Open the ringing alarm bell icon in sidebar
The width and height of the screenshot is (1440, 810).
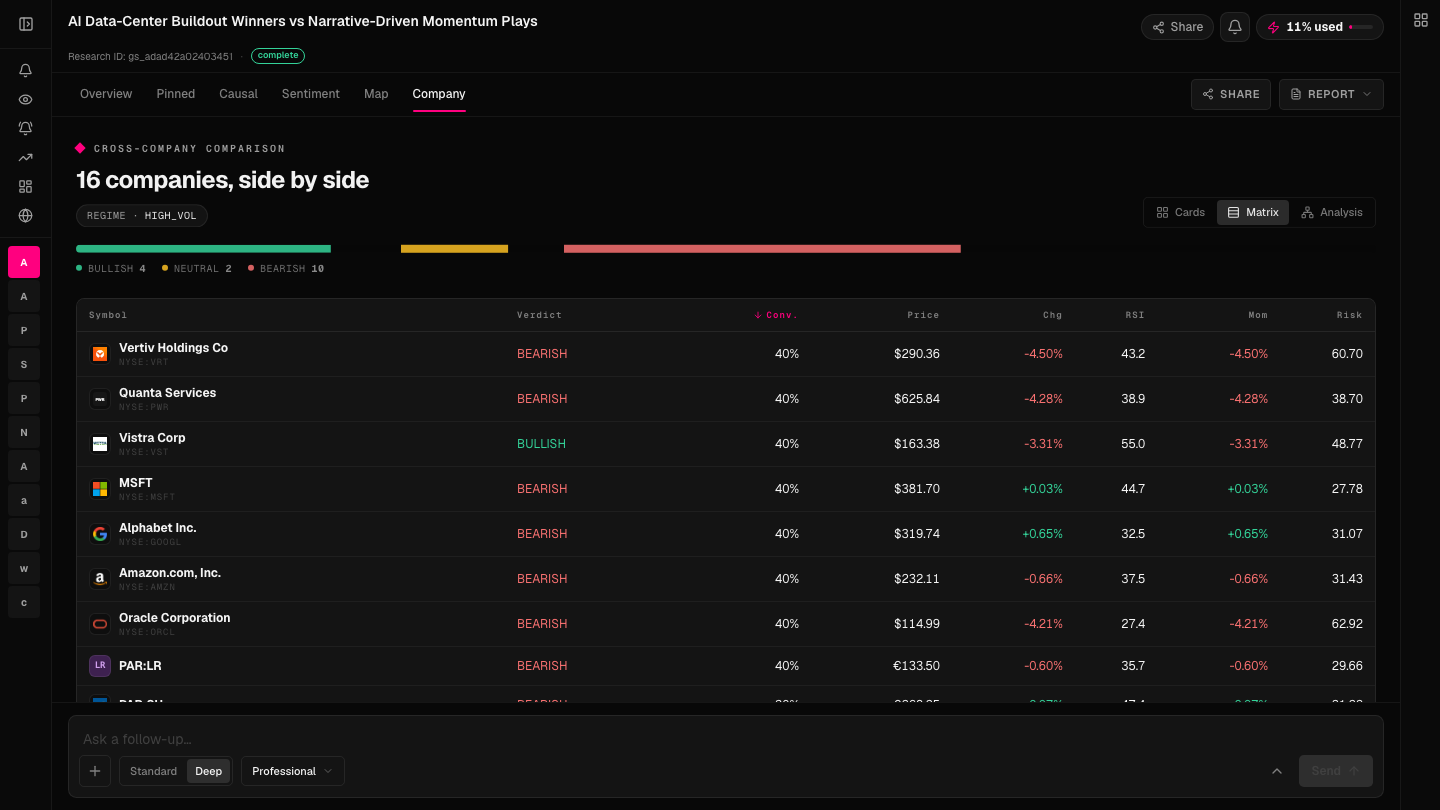pyautogui.click(x=26, y=128)
